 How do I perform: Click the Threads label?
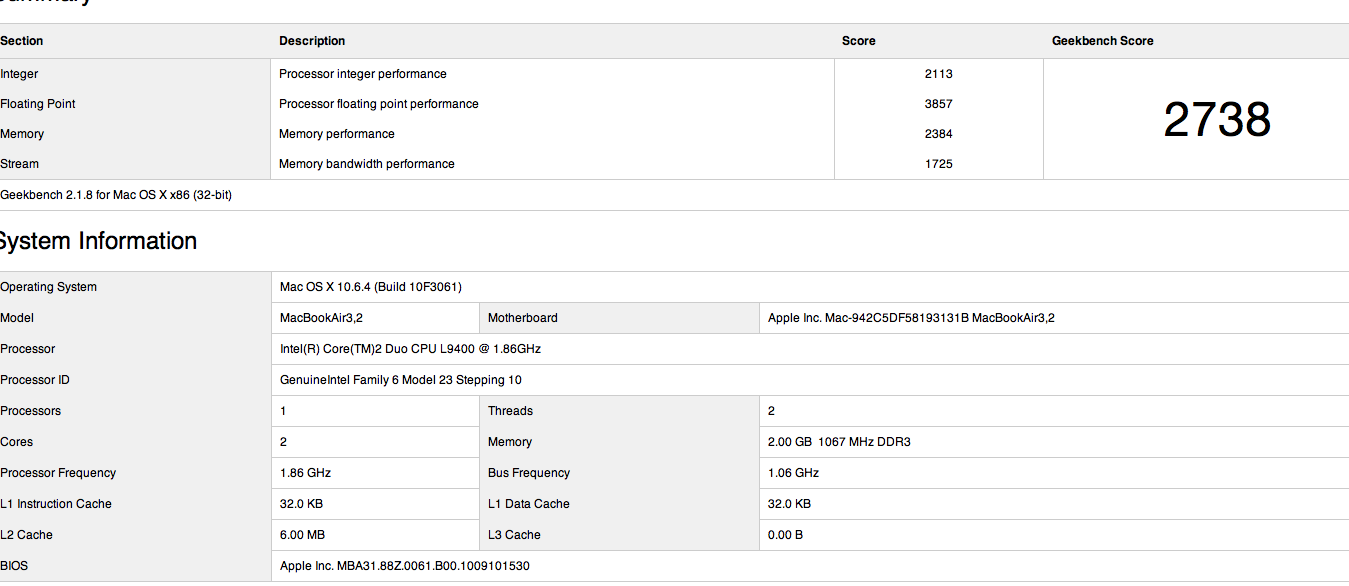point(510,411)
